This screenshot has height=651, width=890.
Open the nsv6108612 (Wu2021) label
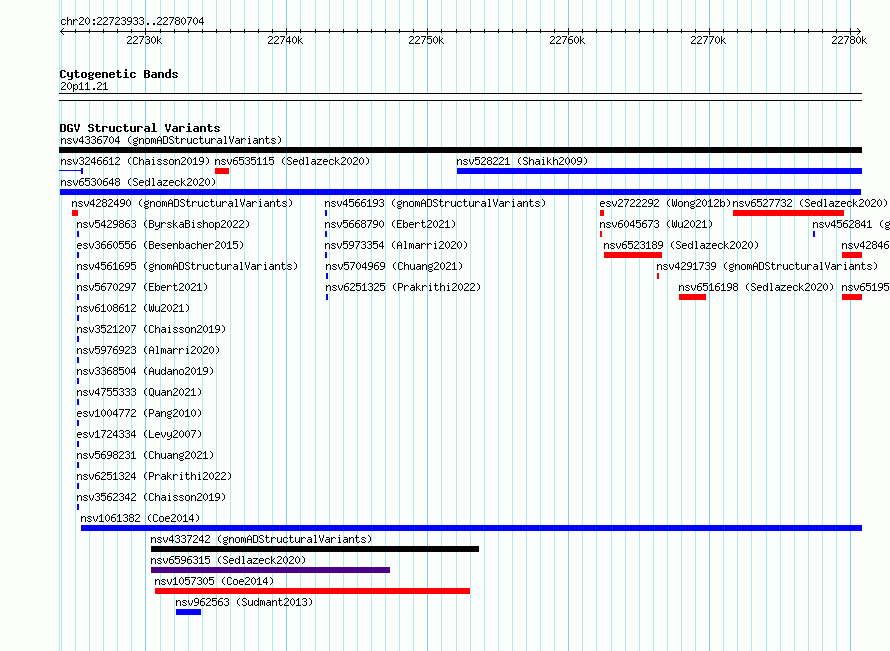(133, 308)
